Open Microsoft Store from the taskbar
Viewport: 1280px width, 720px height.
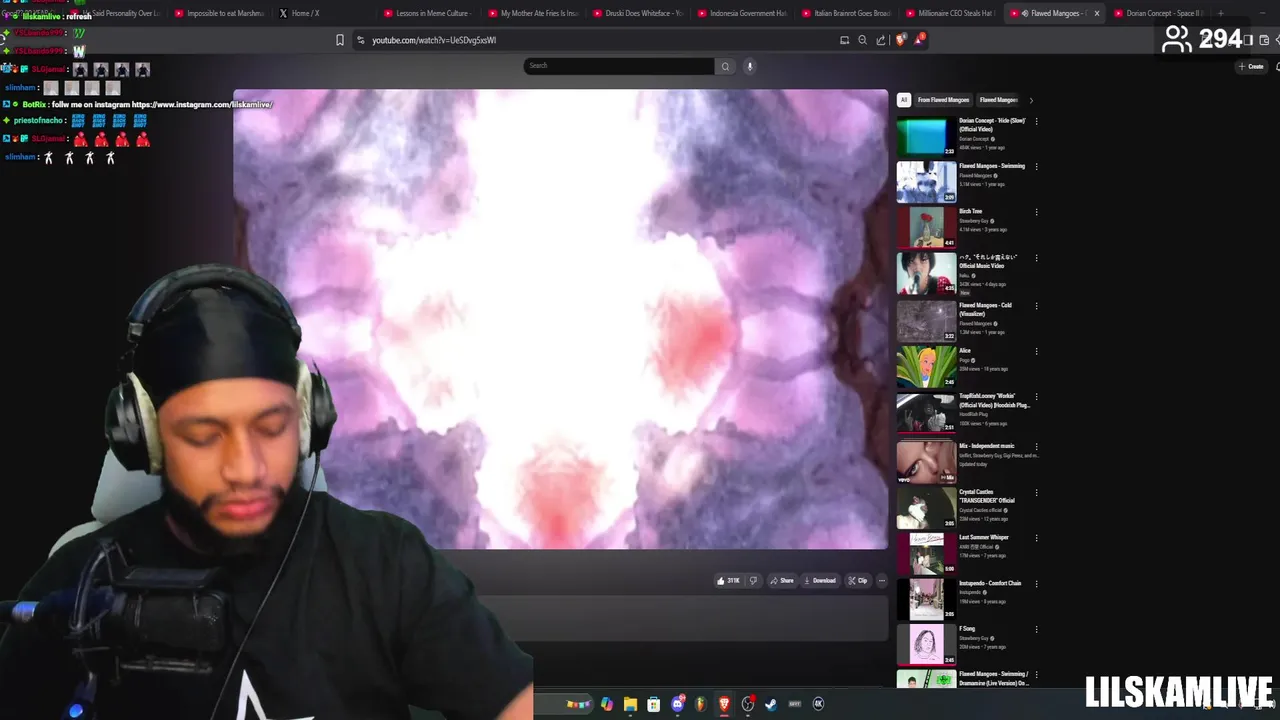tap(654, 704)
